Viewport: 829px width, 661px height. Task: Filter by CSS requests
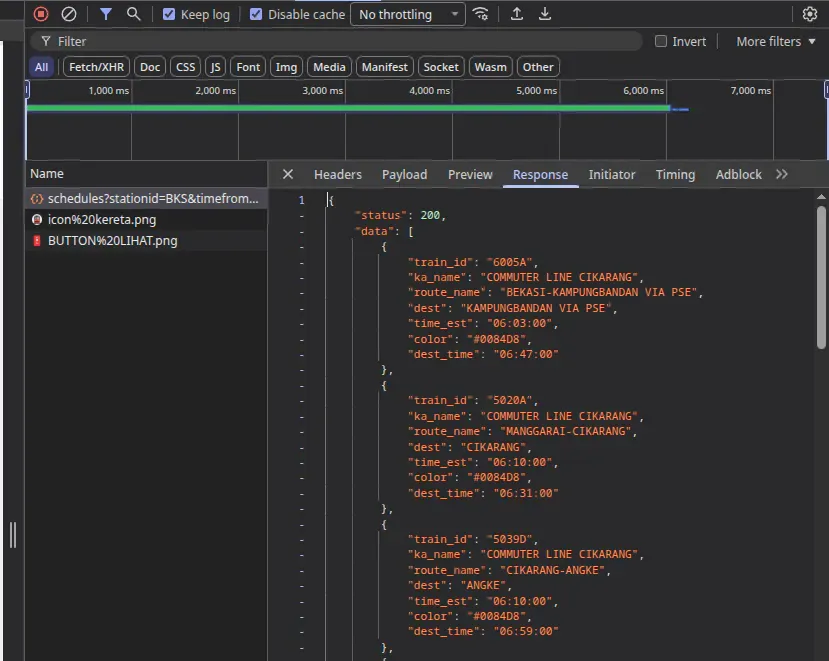[186, 67]
